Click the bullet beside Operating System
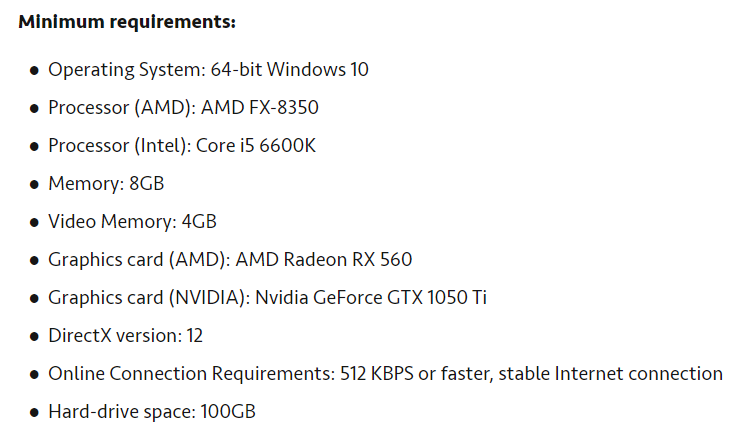Image resolution: width=731 pixels, height=438 pixels. 34,71
